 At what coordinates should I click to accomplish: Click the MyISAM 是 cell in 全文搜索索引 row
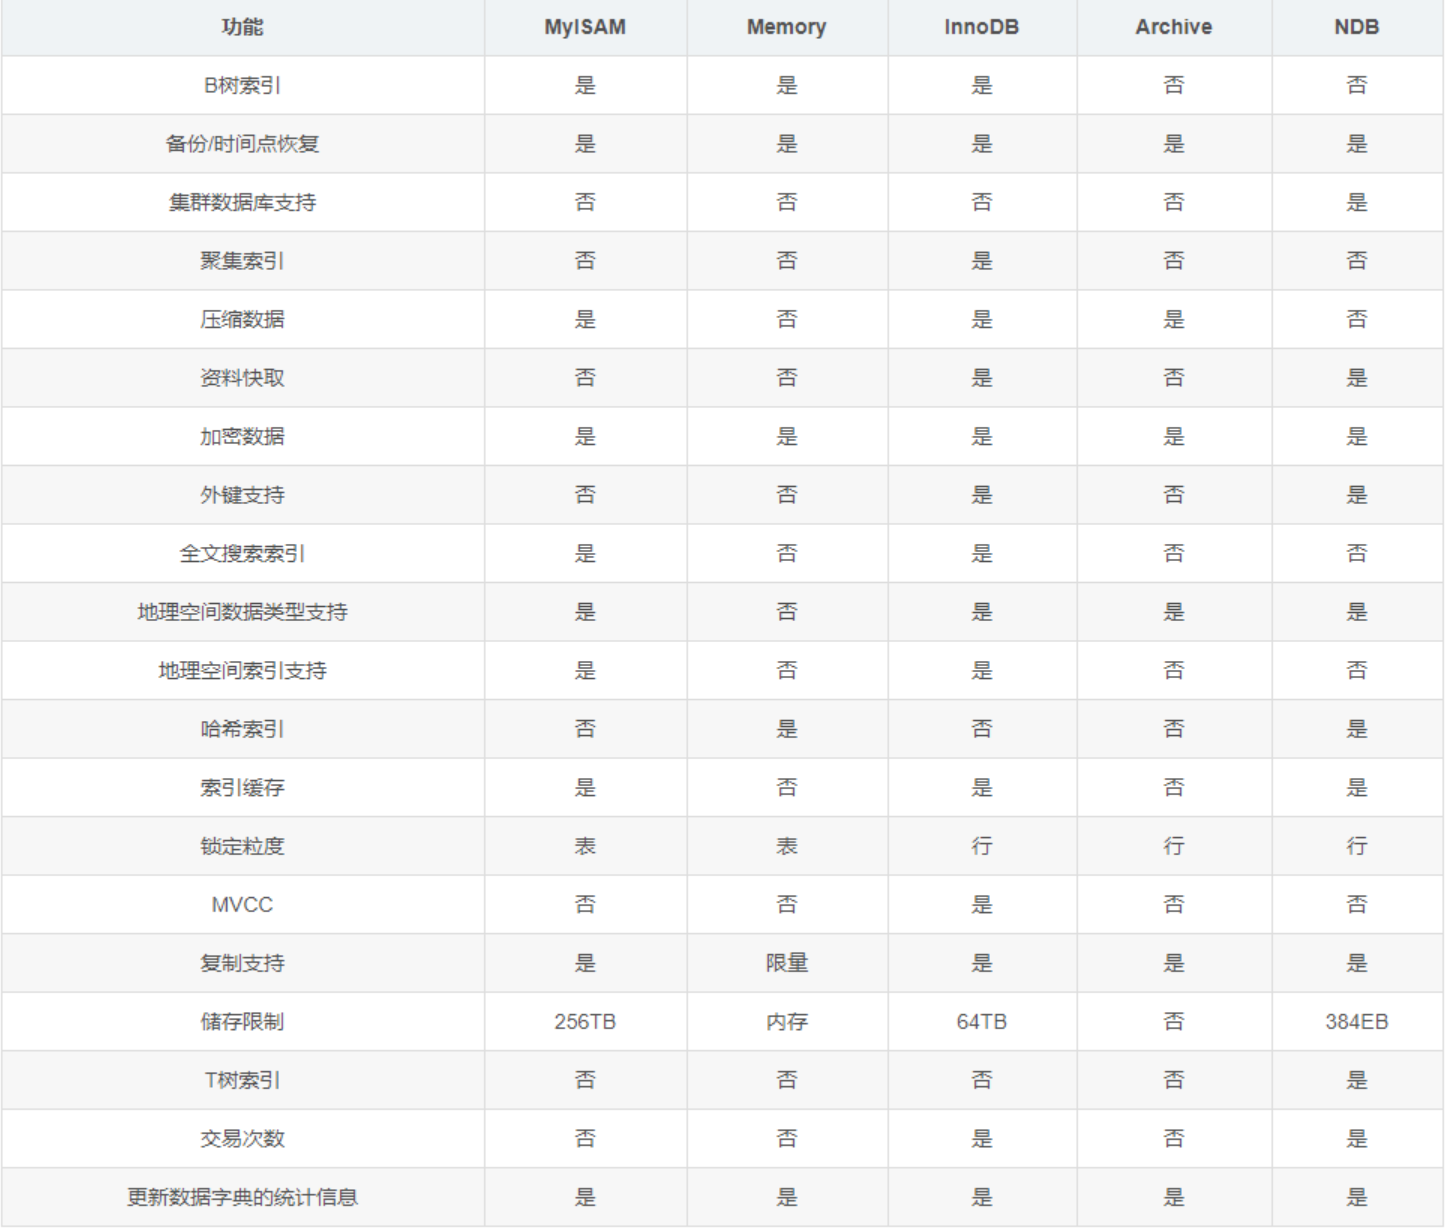(585, 553)
